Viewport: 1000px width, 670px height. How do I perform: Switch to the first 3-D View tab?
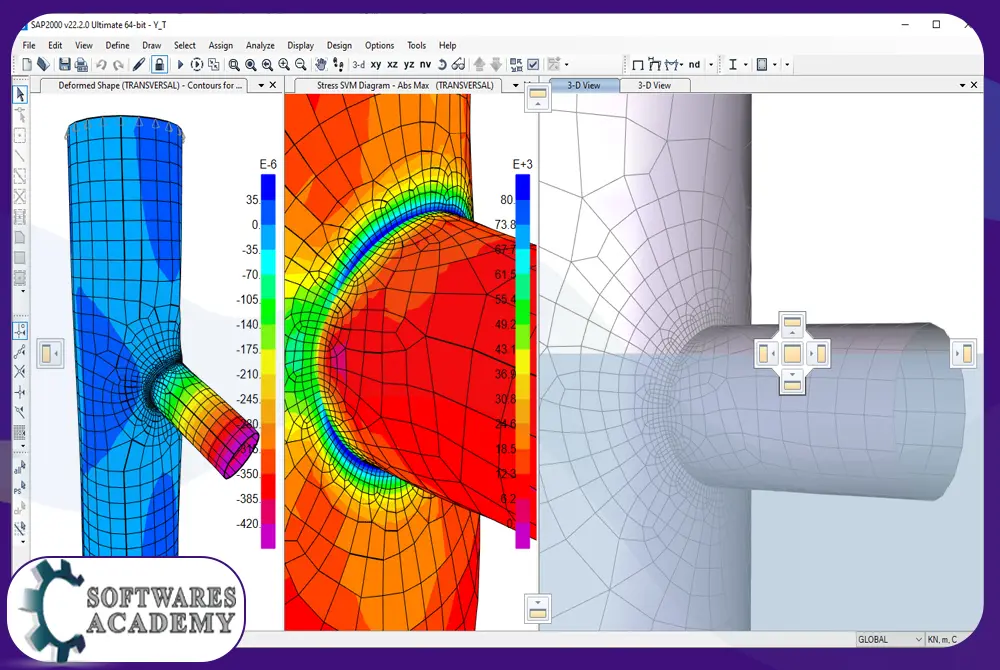[x=584, y=85]
